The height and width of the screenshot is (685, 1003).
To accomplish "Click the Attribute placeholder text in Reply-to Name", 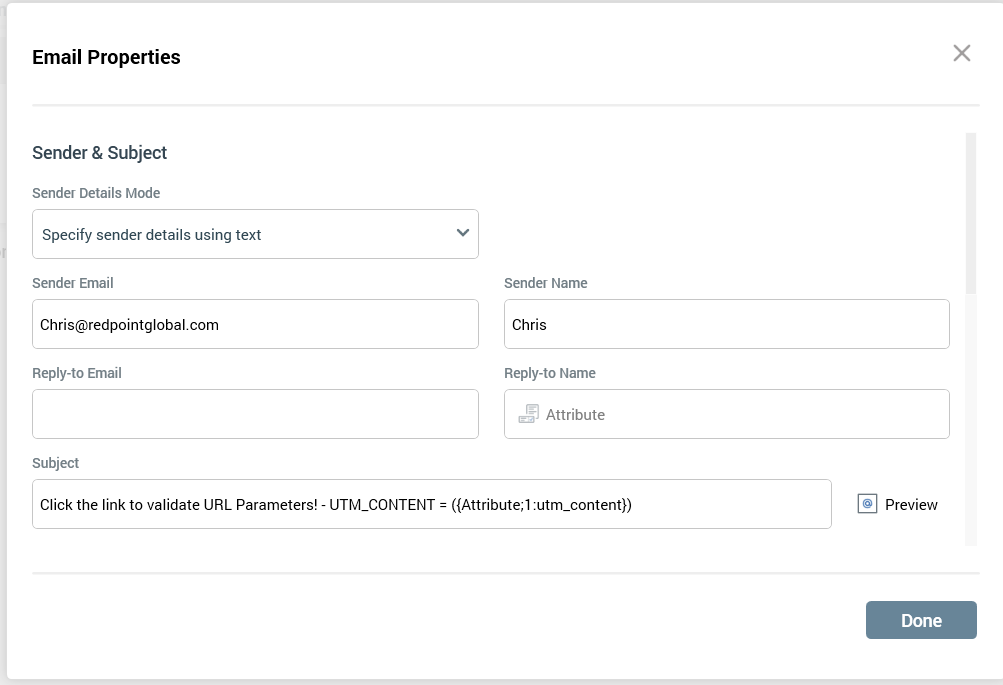I will (575, 414).
